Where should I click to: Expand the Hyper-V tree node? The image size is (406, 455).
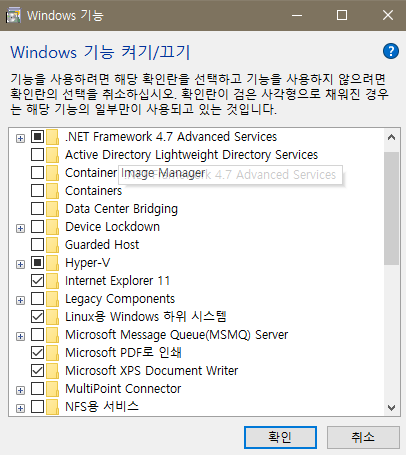[20, 264]
